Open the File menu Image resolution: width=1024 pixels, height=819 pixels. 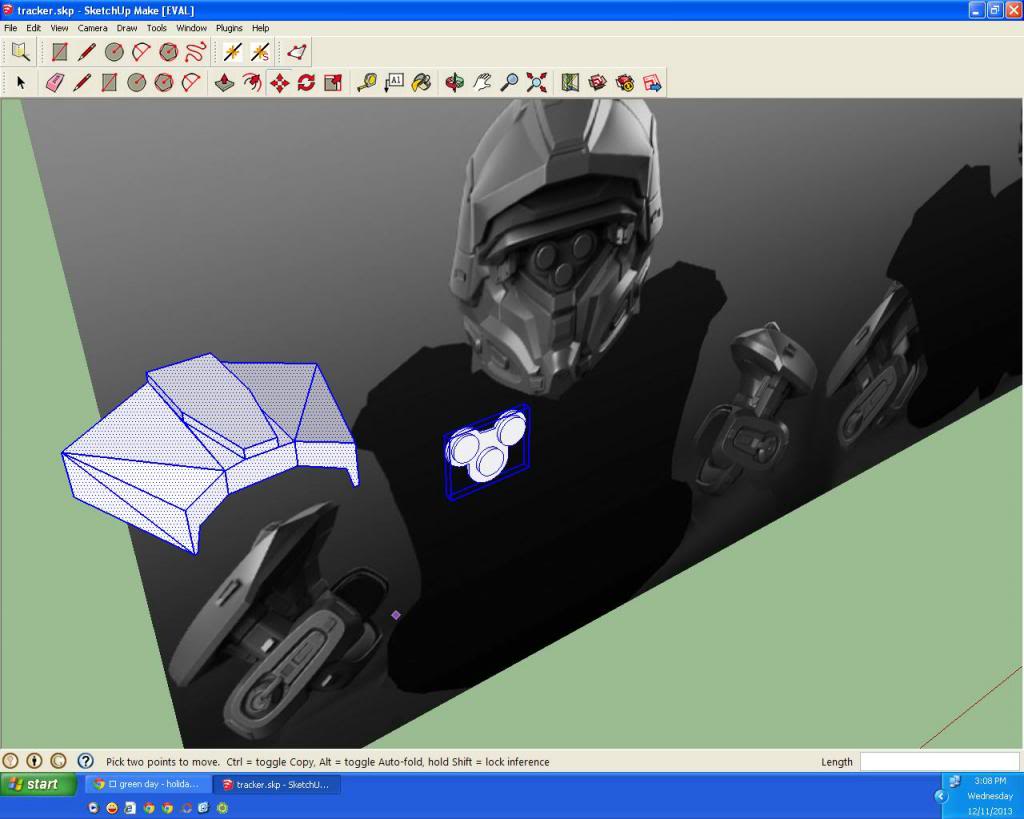(10, 28)
